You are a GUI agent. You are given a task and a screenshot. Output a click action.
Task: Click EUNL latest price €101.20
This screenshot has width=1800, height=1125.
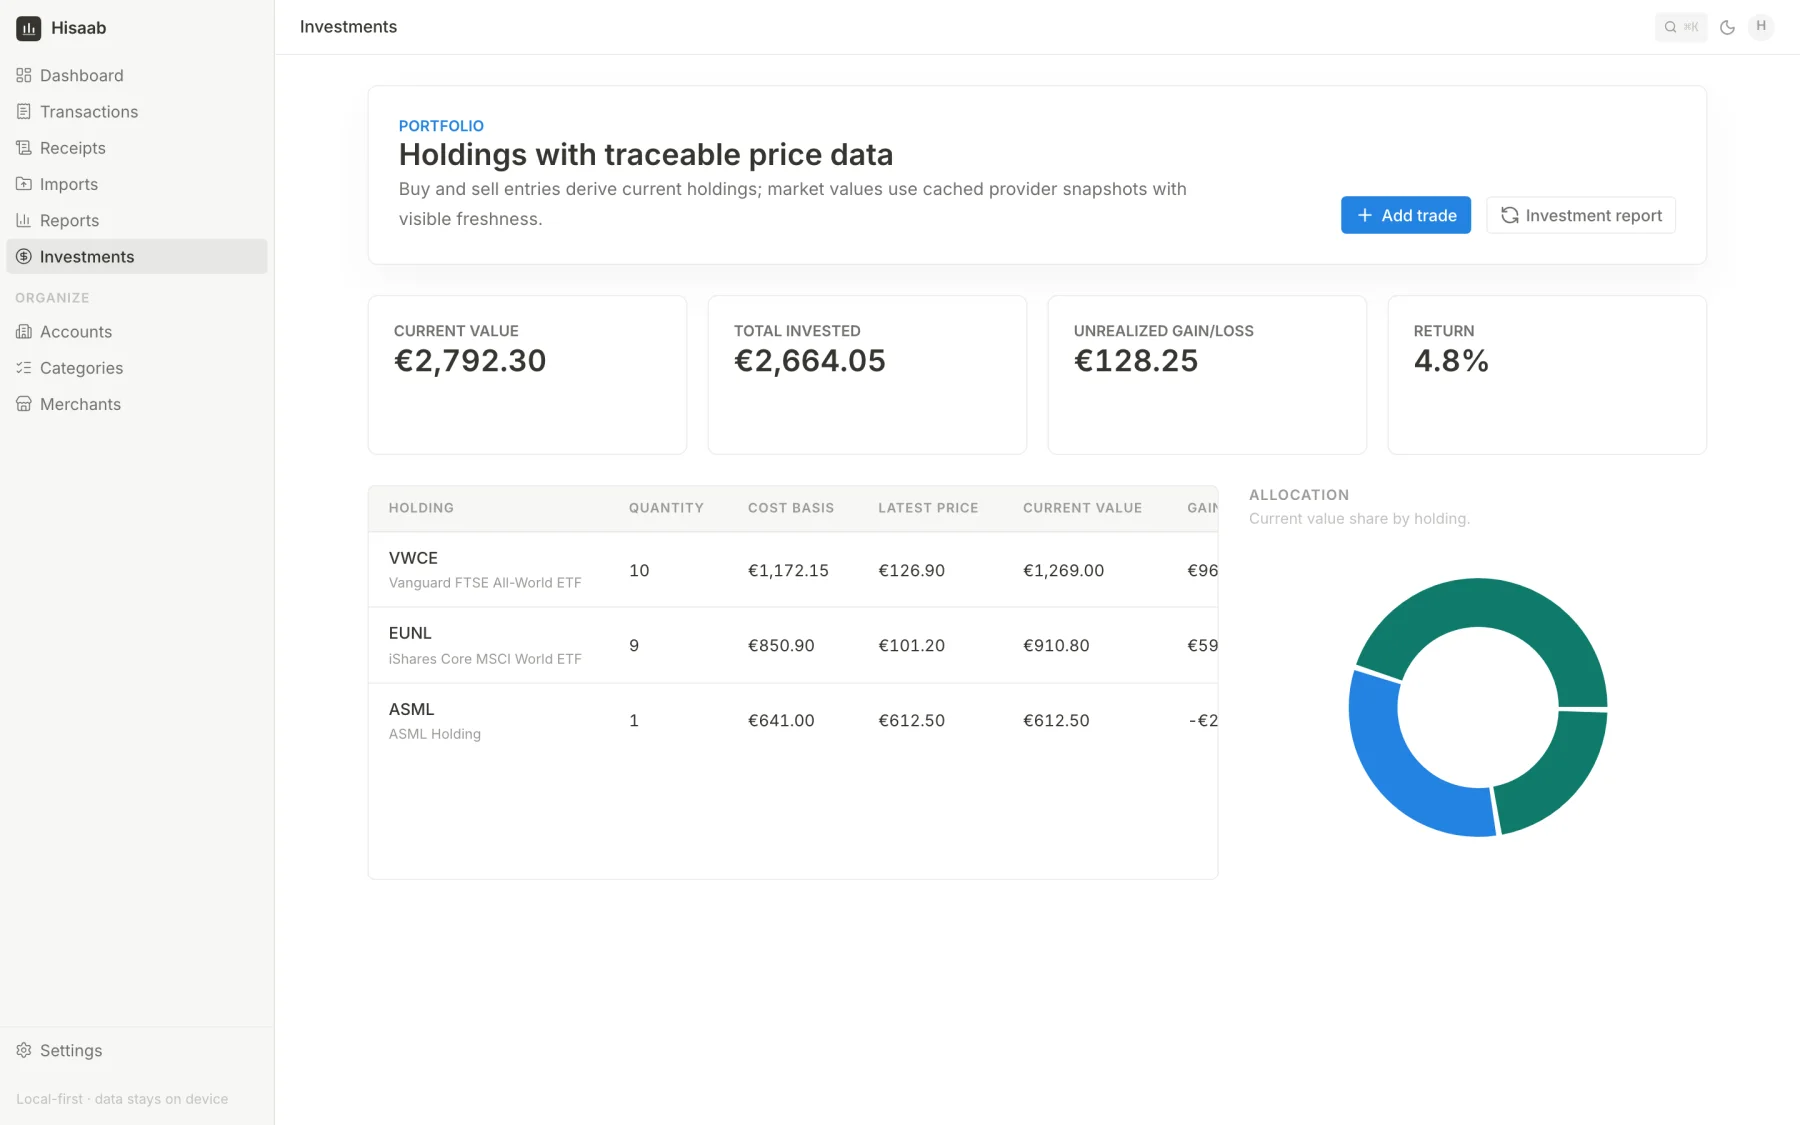click(911, 645)
